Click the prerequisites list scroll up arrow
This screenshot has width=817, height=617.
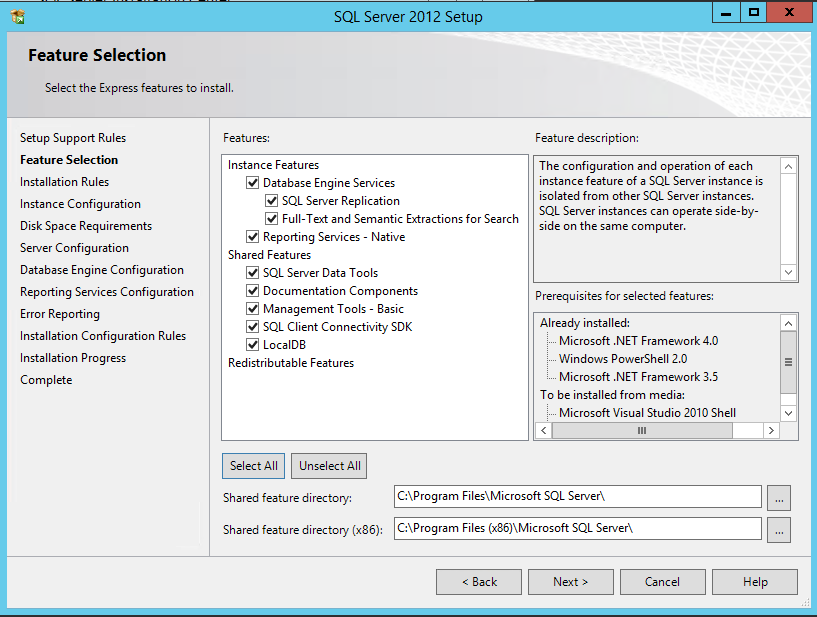[x=788, y=324]
